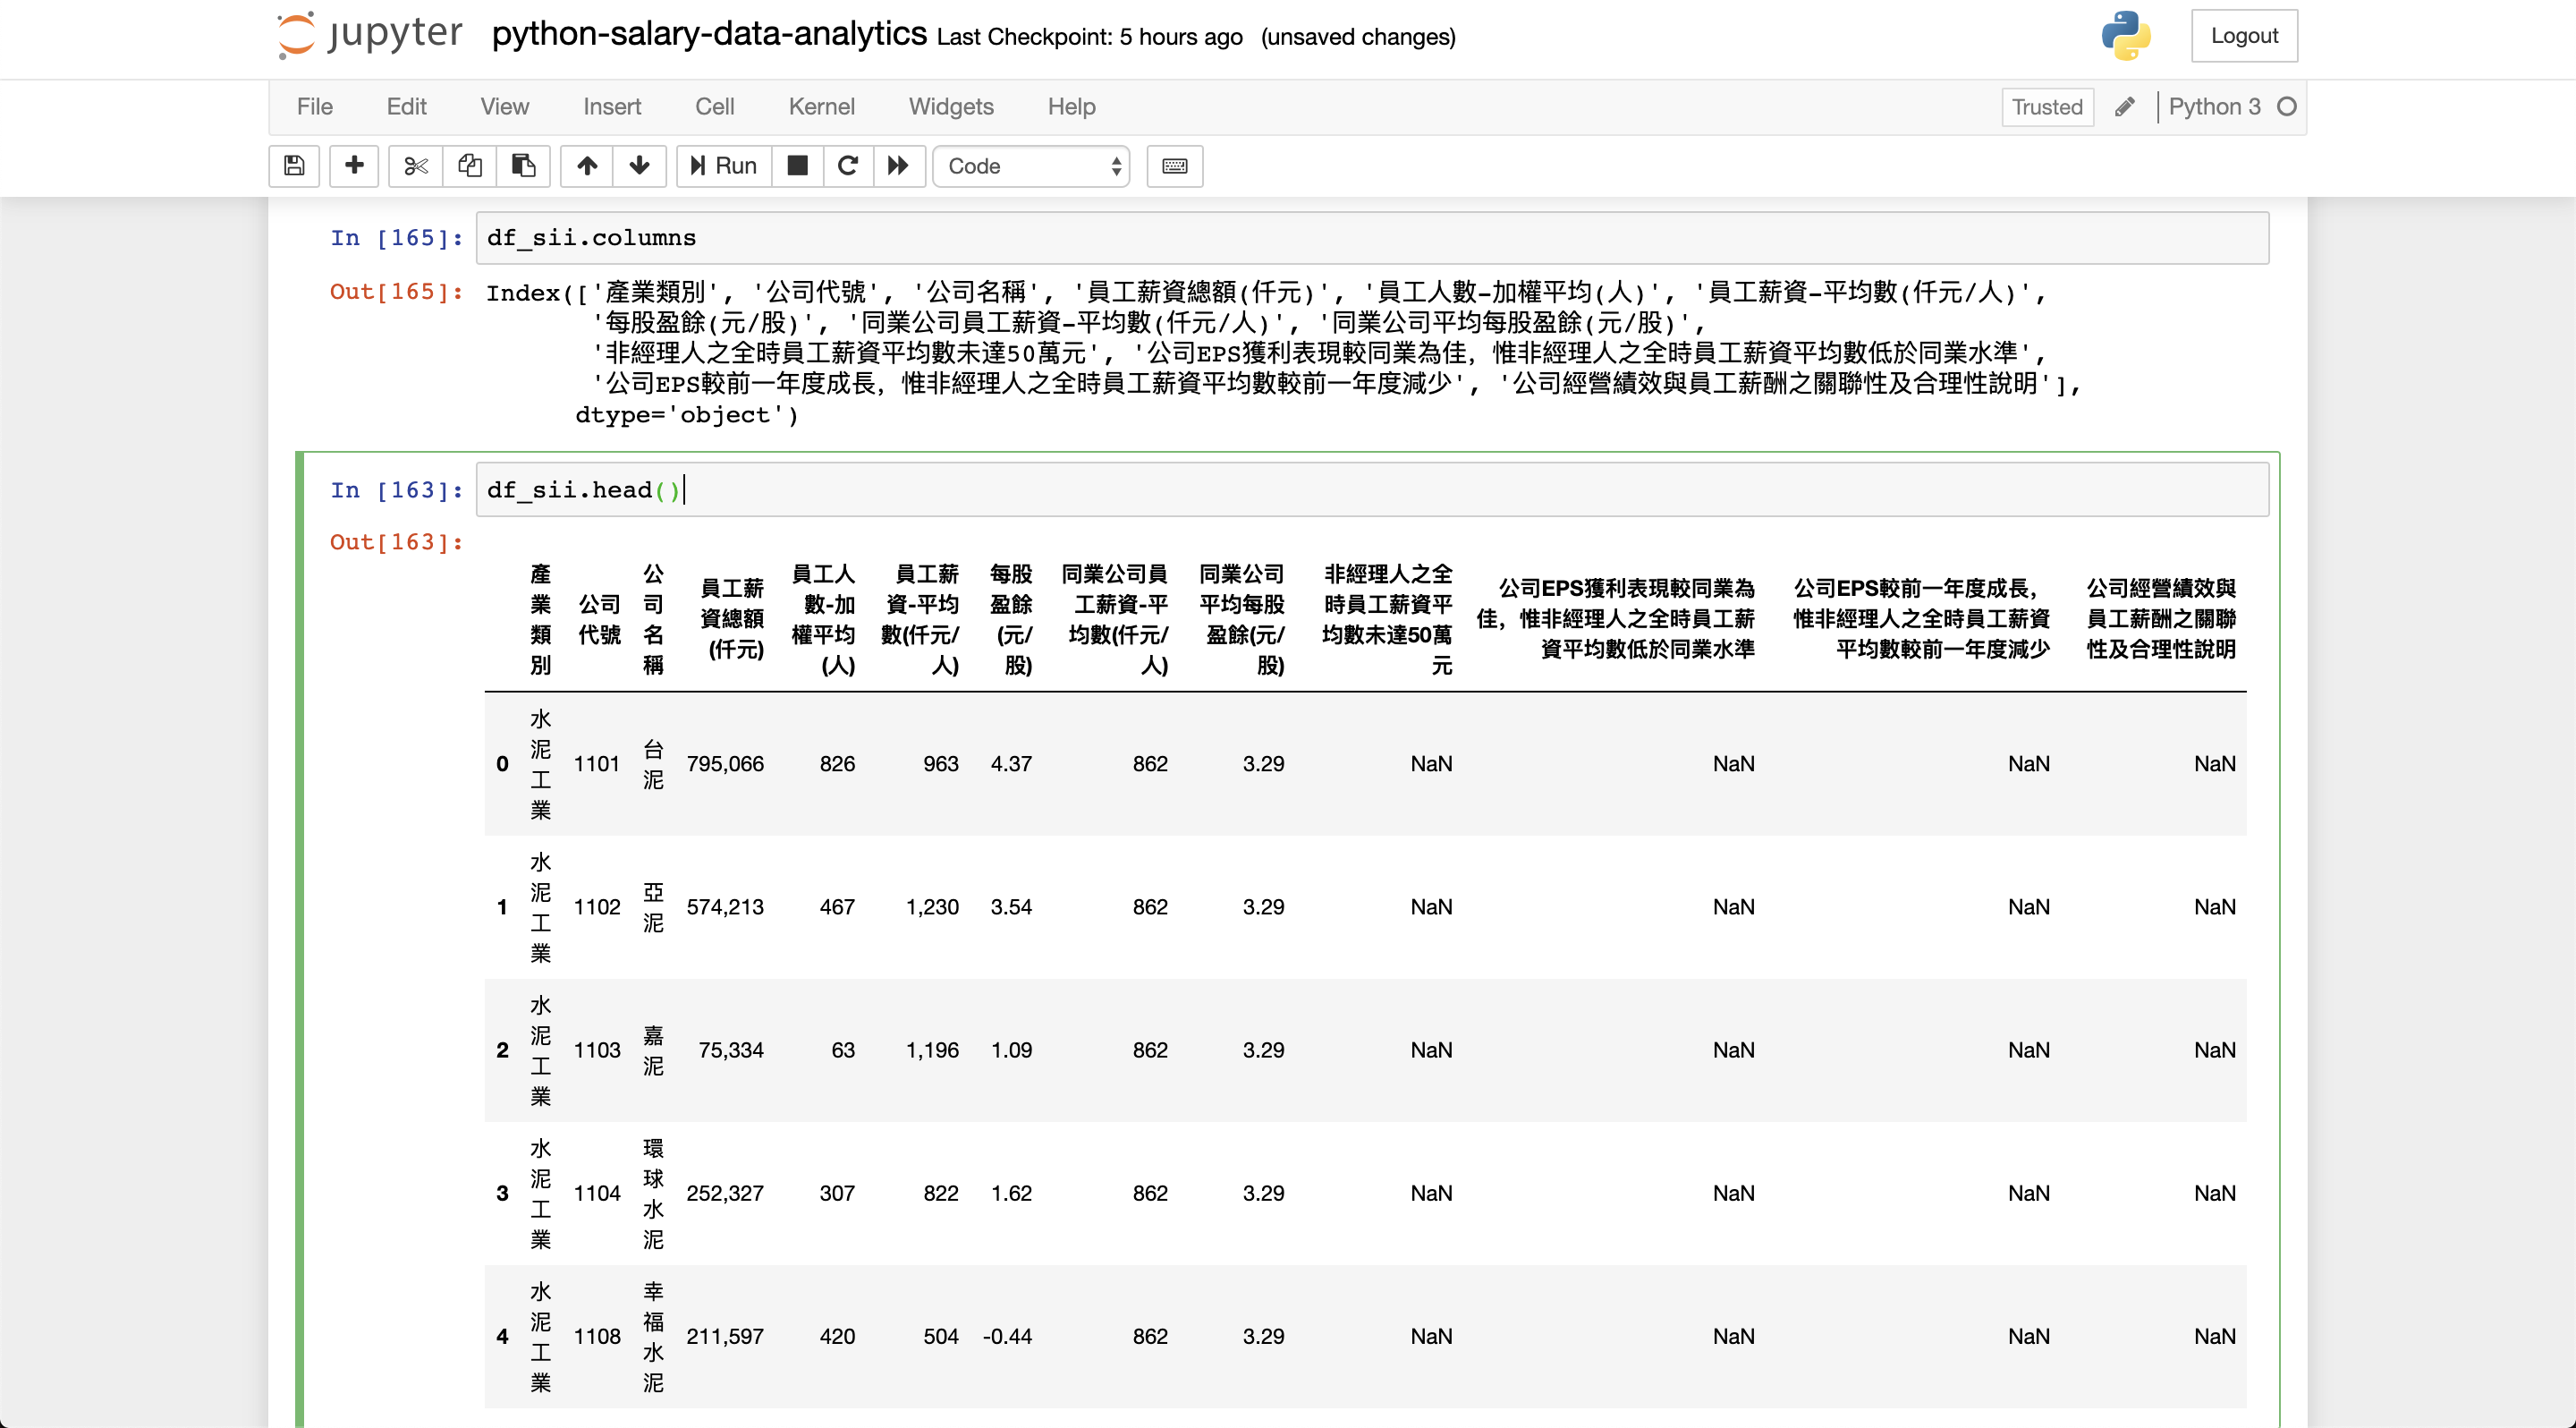Screen dimensions: 2576x1428
Task: Click the pencil edit mode indicator
Action: coord(2125,107)
